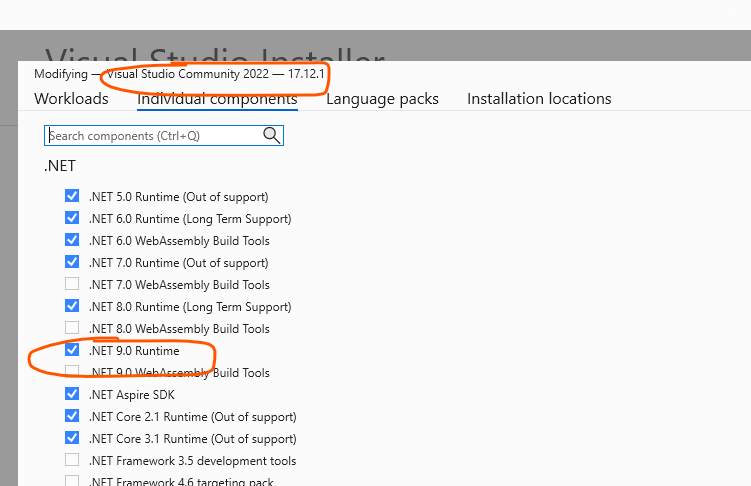The height and width of the screenshot is (486, 751).
Task: Click the .NET section heading
Action: click(x=60, y=166)
